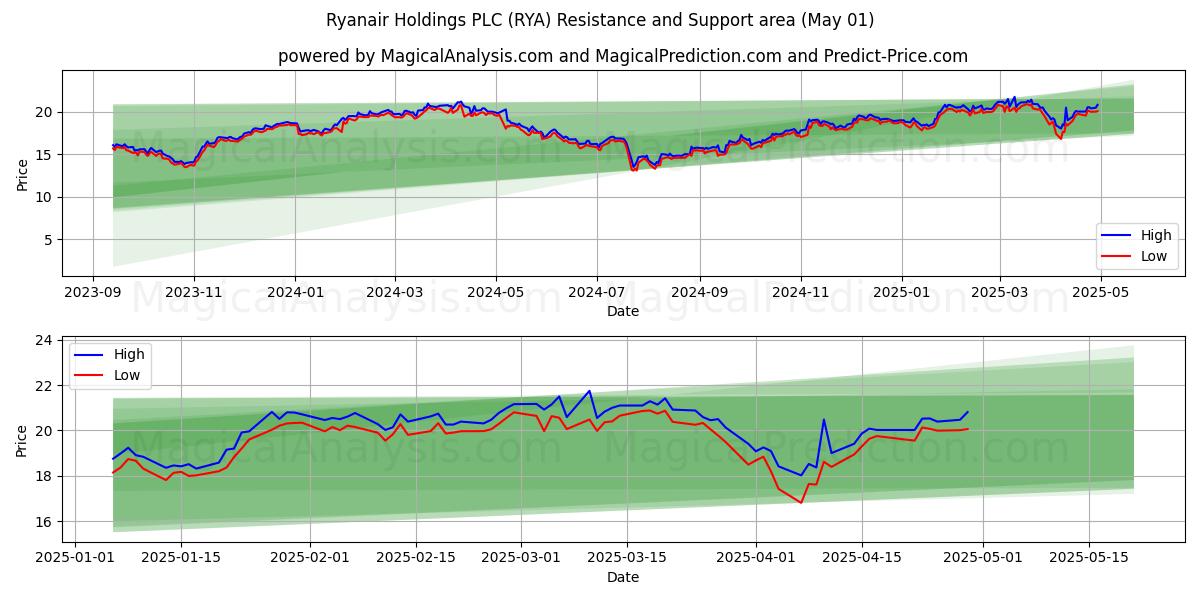Image resolution: width=1200 pixels, height=600 pixels.
Task: Click the bottom chart x-axis label '2025-05-15'
Action: 1089,559
